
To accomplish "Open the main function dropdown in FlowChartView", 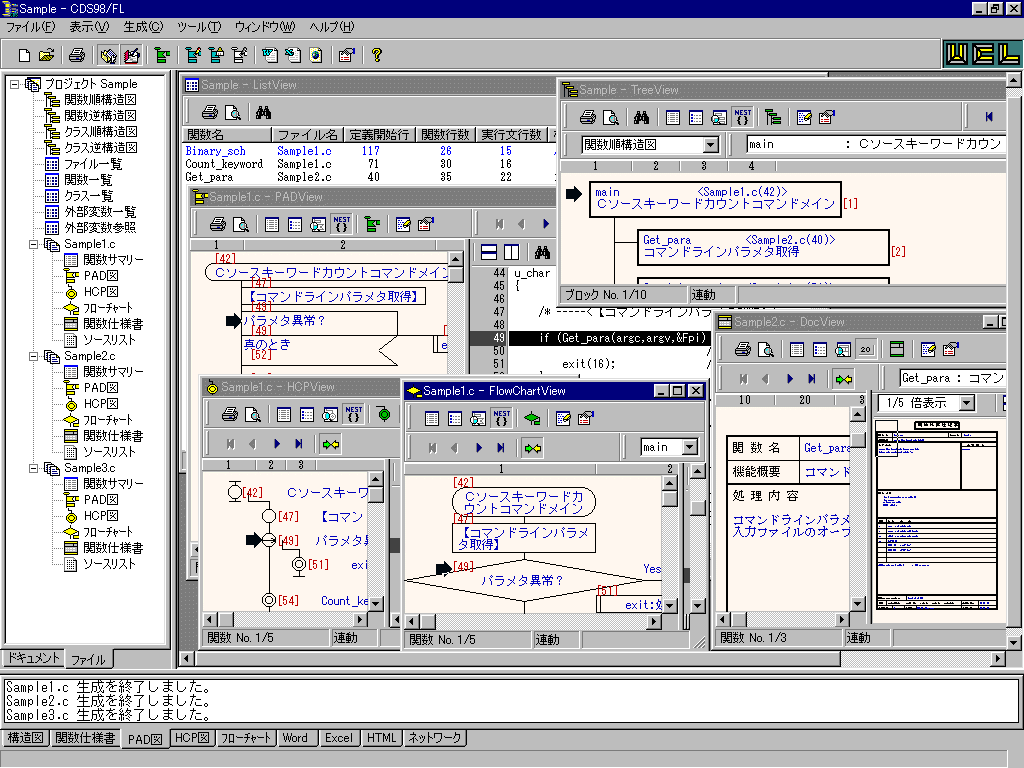I will click(x=689, y=447).
